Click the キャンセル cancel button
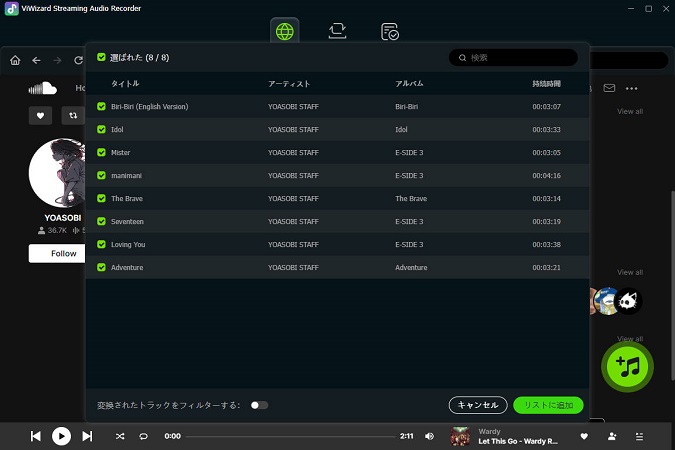Viewport: 675px width, 450px height. (x=478, y=405)
